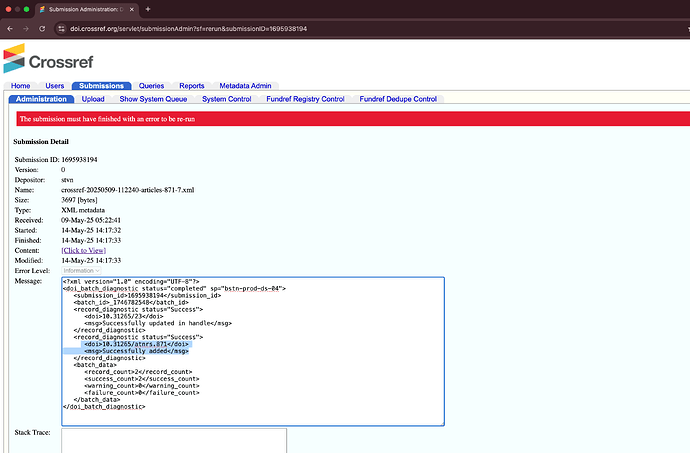Click the Crossref logo
690x453 pixels.
click(x=48, y=59)
